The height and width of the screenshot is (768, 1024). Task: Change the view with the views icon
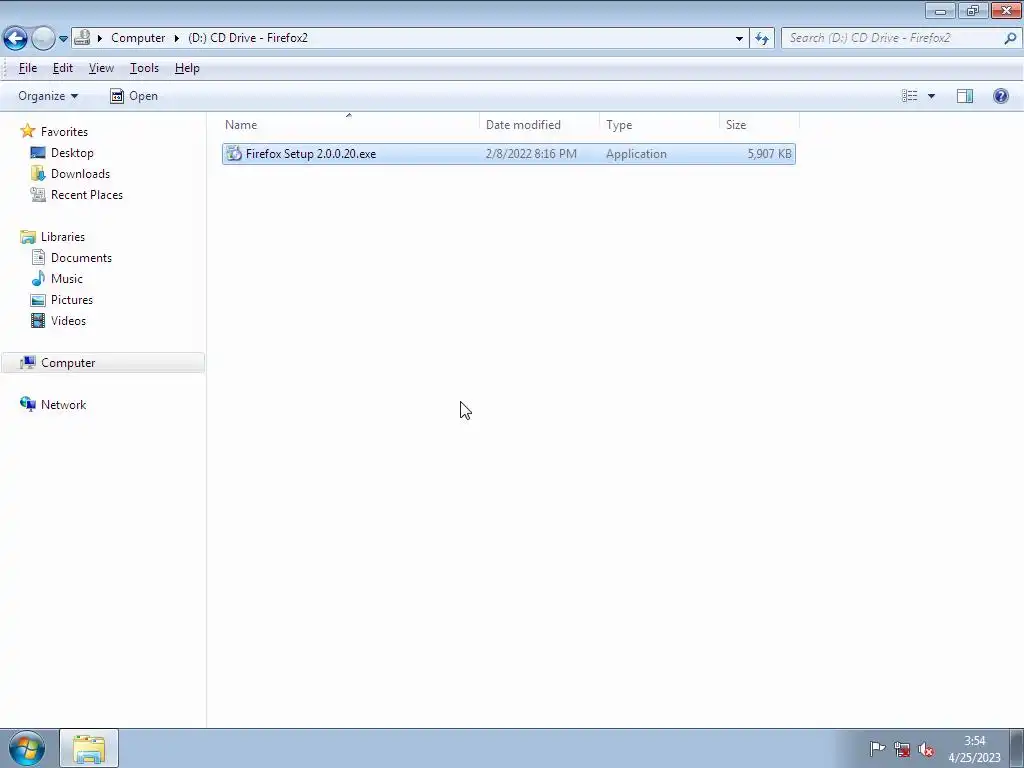[x=909, y=96]
